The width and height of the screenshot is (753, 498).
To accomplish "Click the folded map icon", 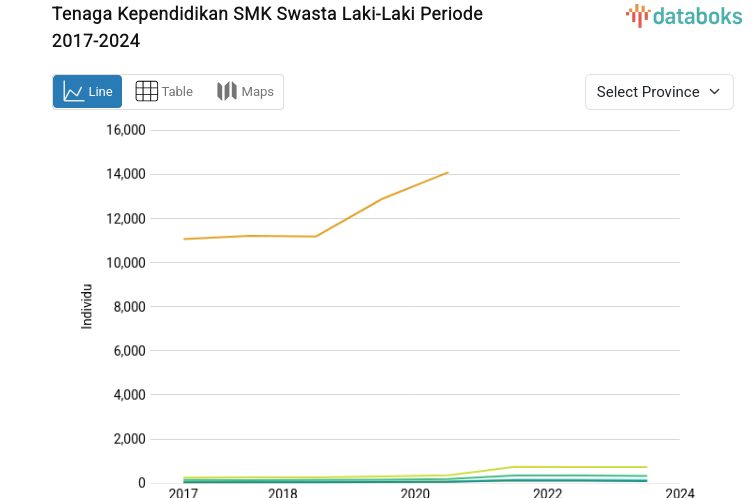I will 226,92.
